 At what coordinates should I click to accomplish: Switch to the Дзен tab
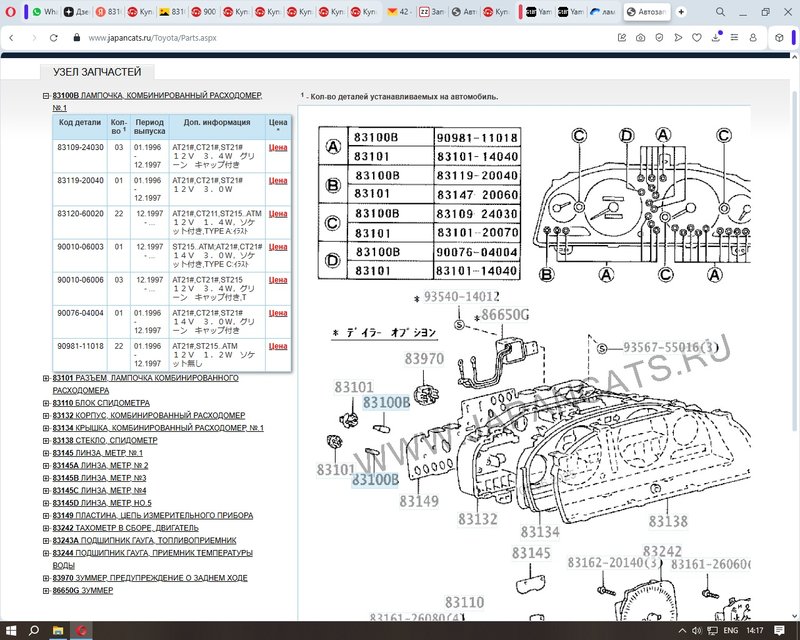pyautogui.click(x=76, y=11)
